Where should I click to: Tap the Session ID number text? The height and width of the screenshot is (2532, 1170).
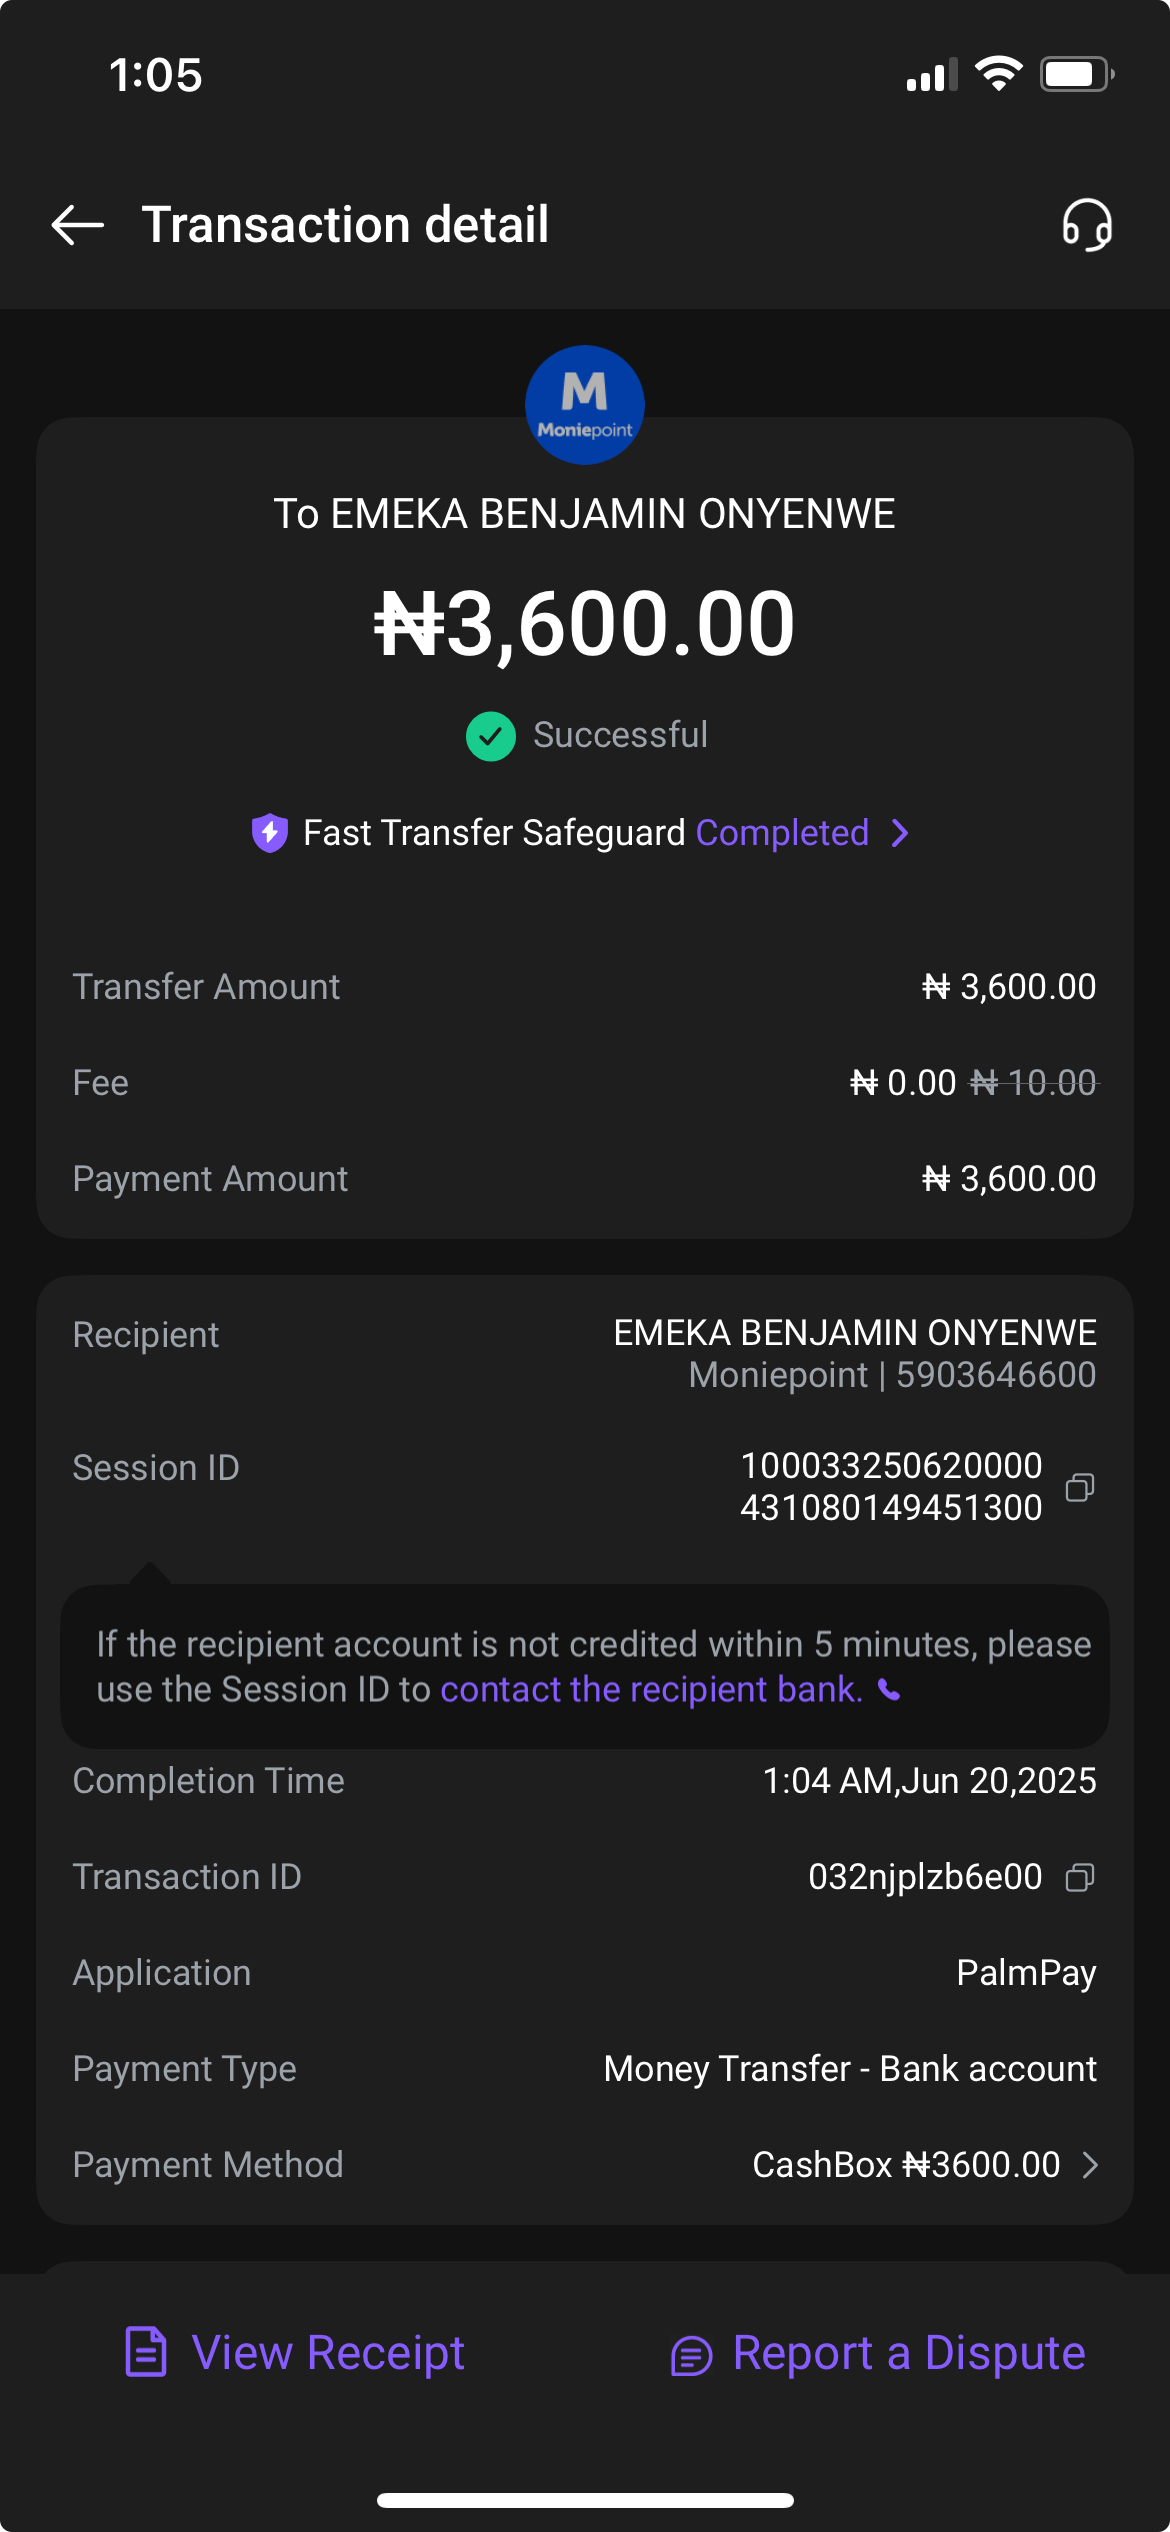pos(891,1487)
